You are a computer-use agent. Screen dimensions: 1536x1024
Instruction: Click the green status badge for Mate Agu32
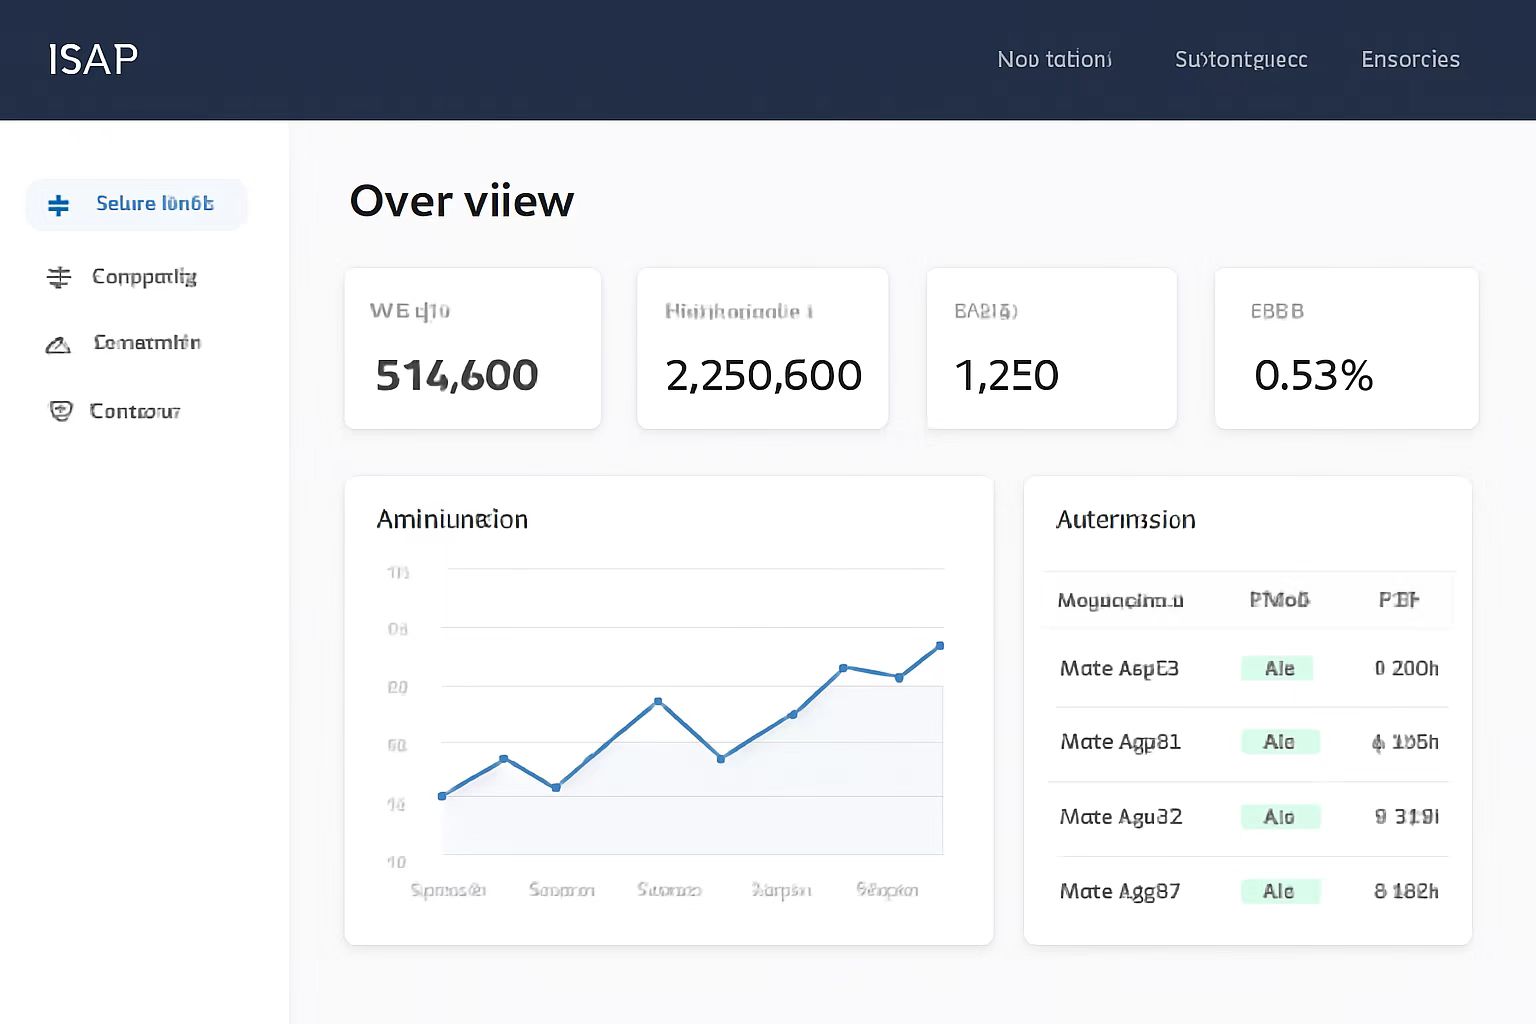click(x=1279, y=817)
